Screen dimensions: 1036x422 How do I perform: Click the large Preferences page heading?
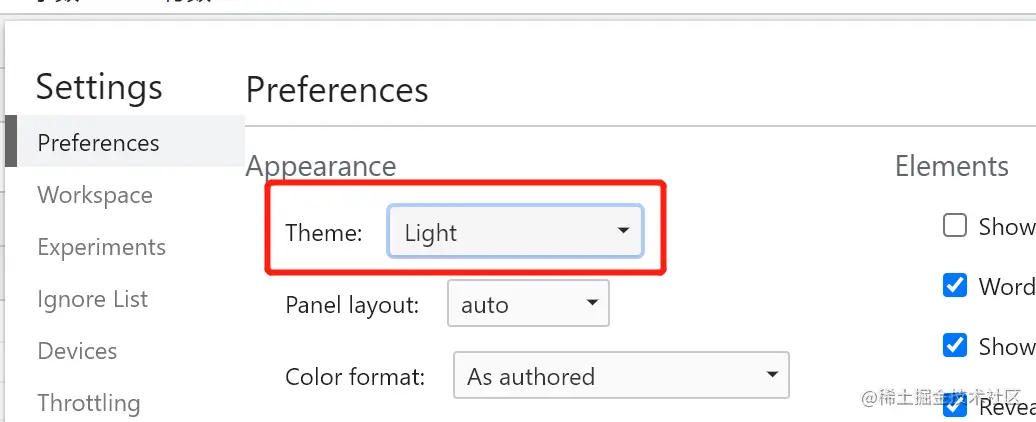tap(337, 90)
